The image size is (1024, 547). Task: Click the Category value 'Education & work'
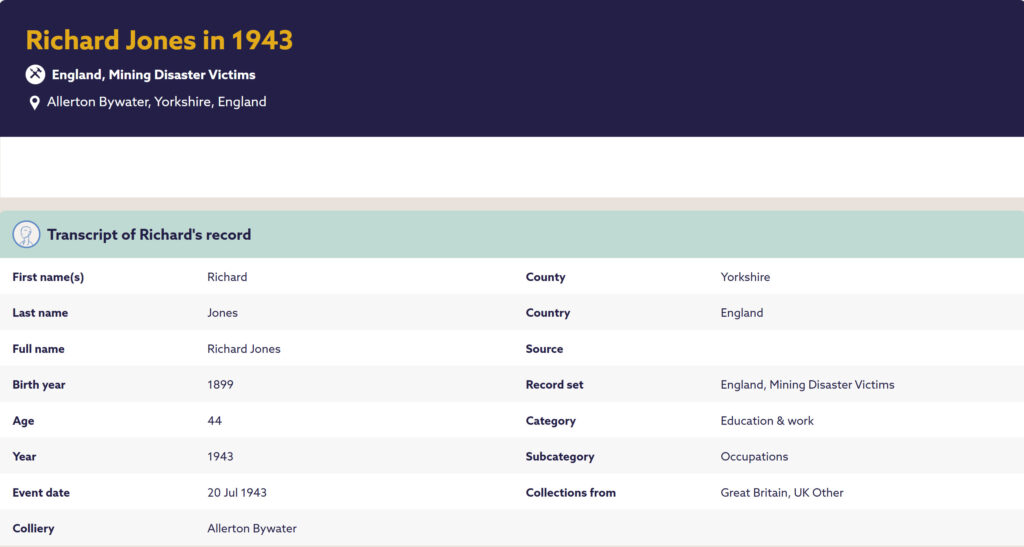(767, 421)
